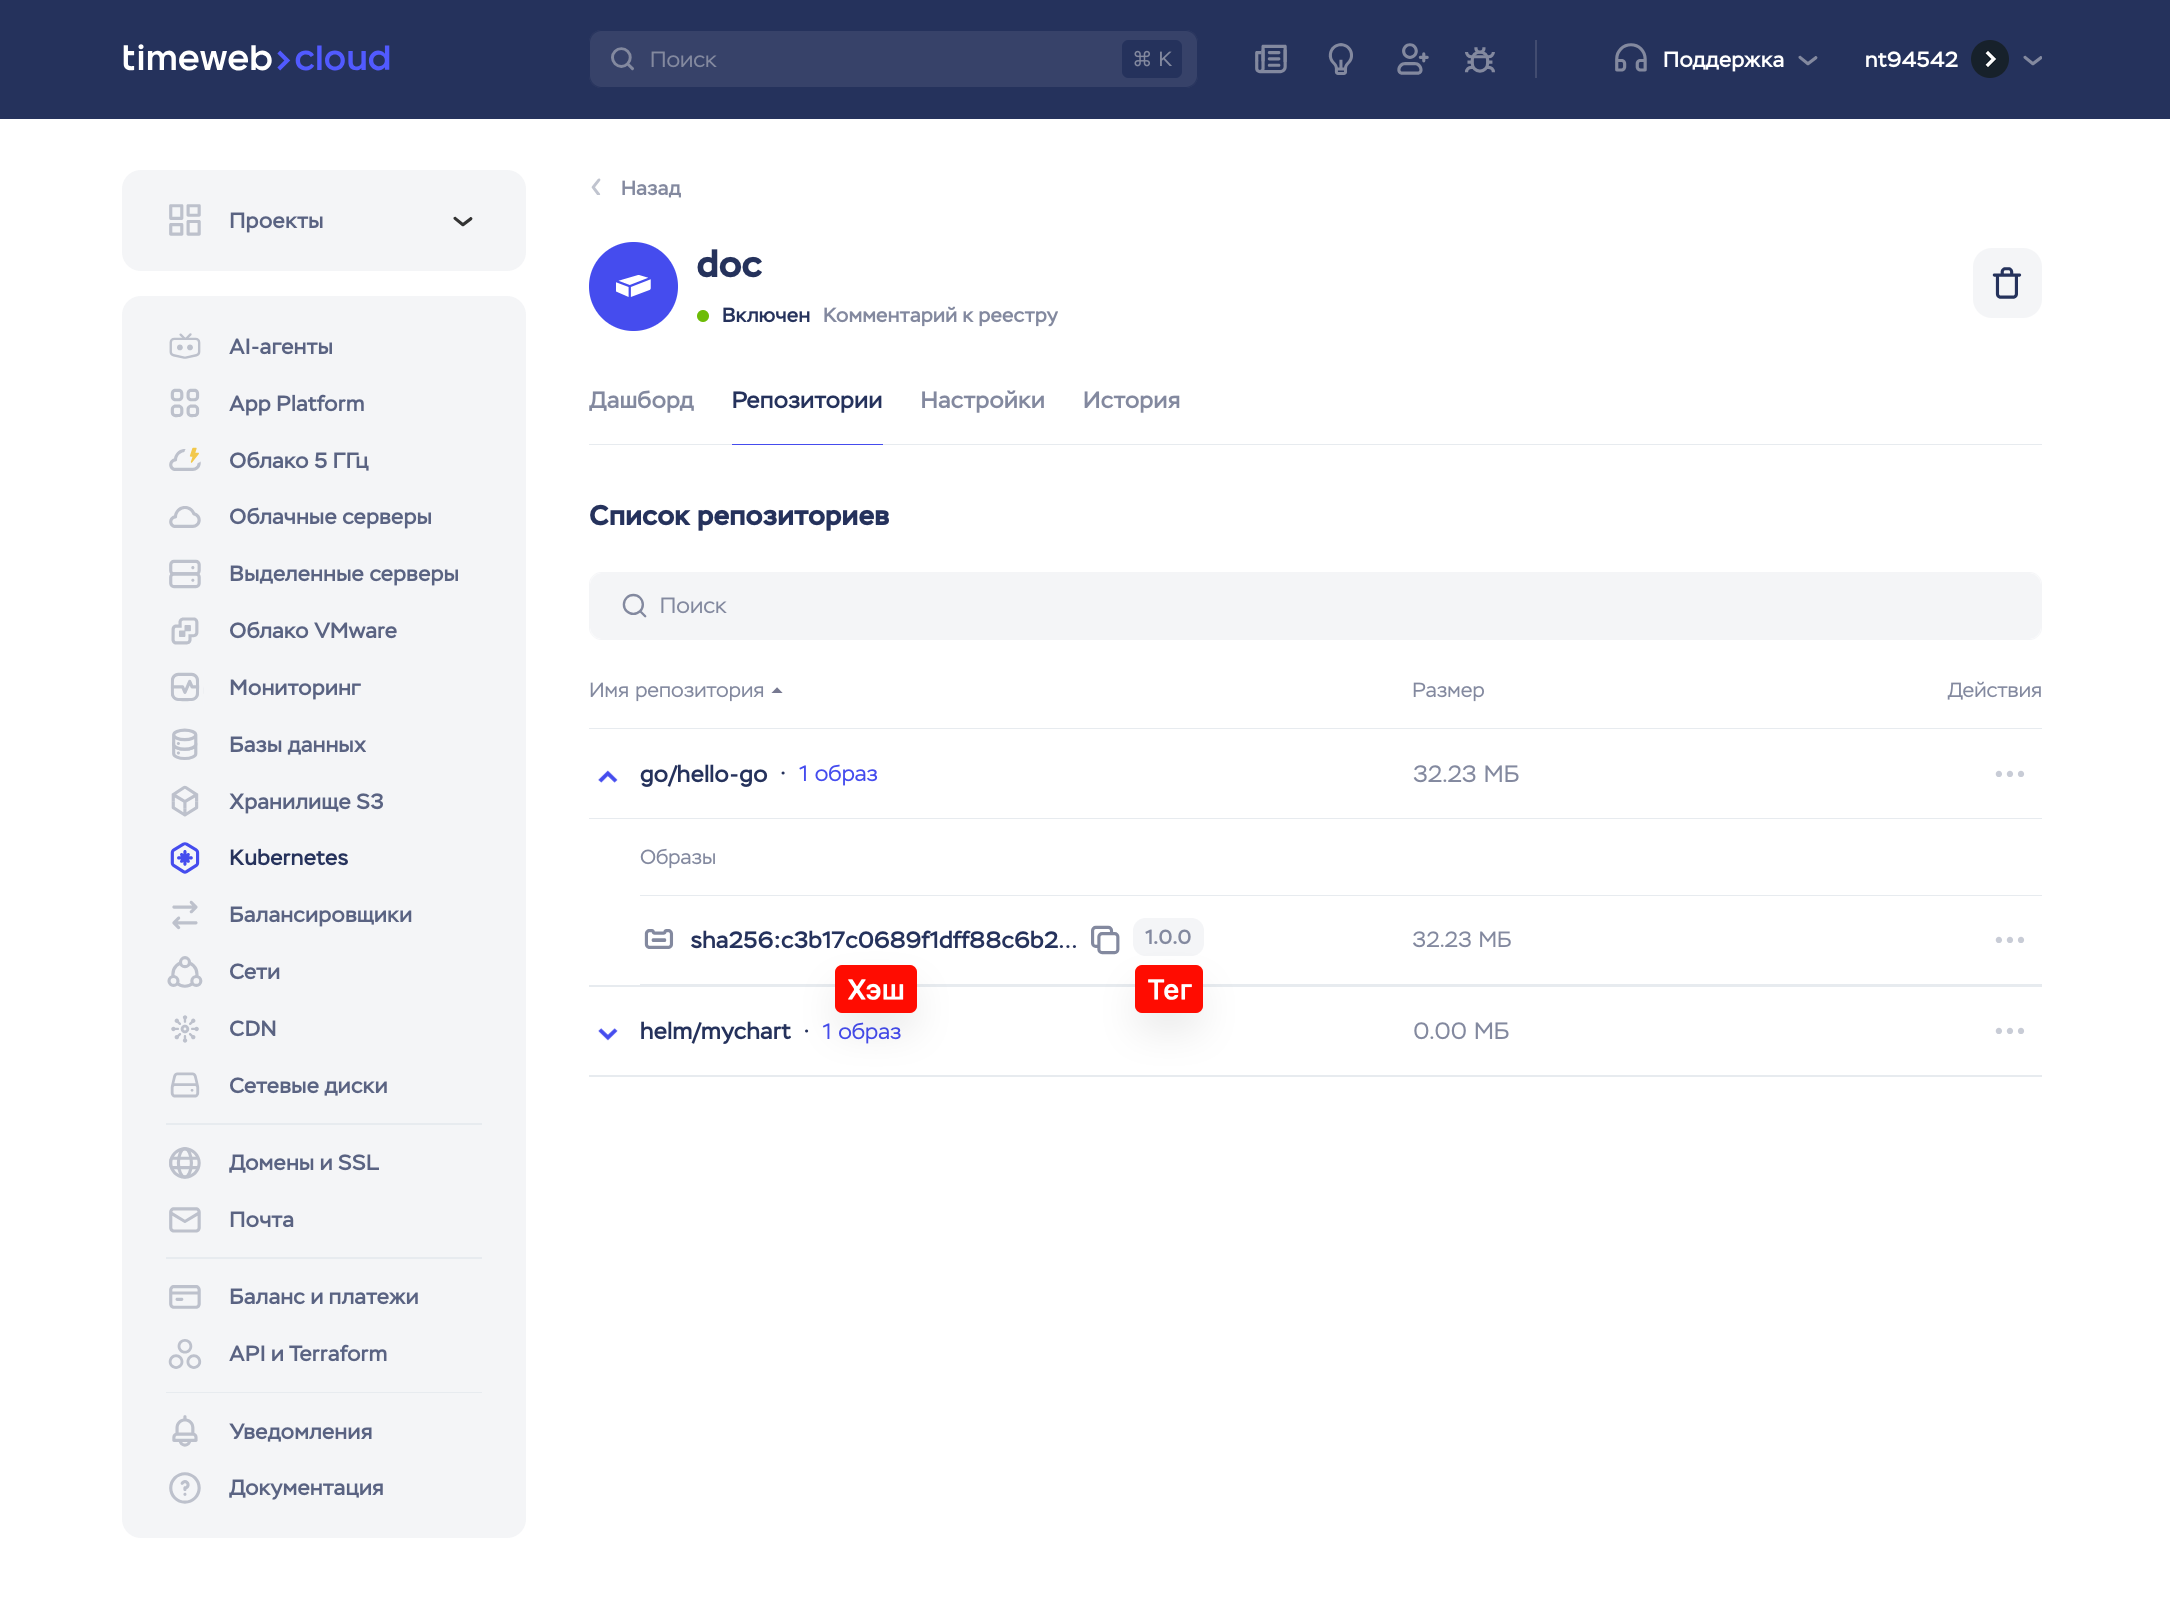Click the Kubernetes hexagon icon
Viewport: 2170px width, 1616px height.
pyautogui.click(x=185, y=858)
